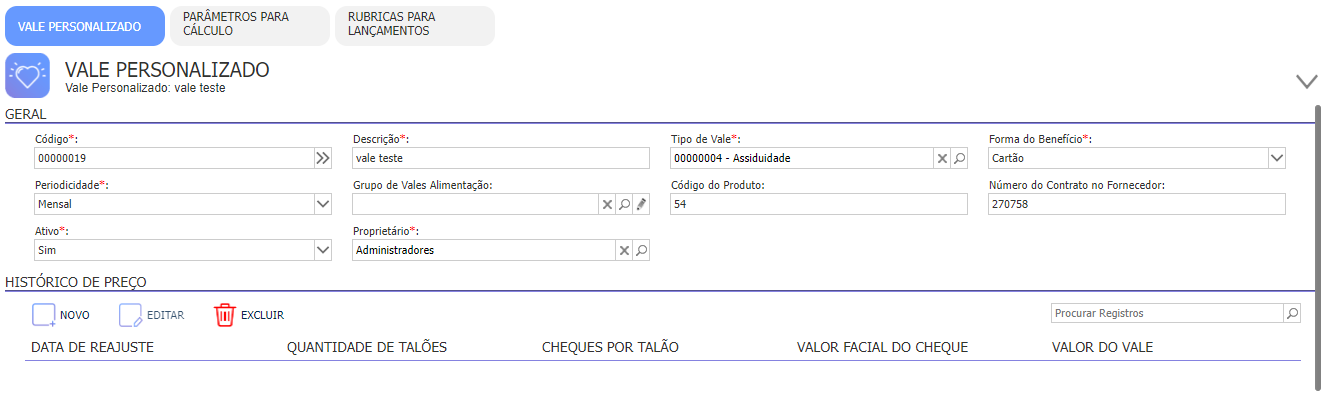Click the Procurar Registros magnifier icon
The width and height of the screenshot is (1325, 417).
1292,314
